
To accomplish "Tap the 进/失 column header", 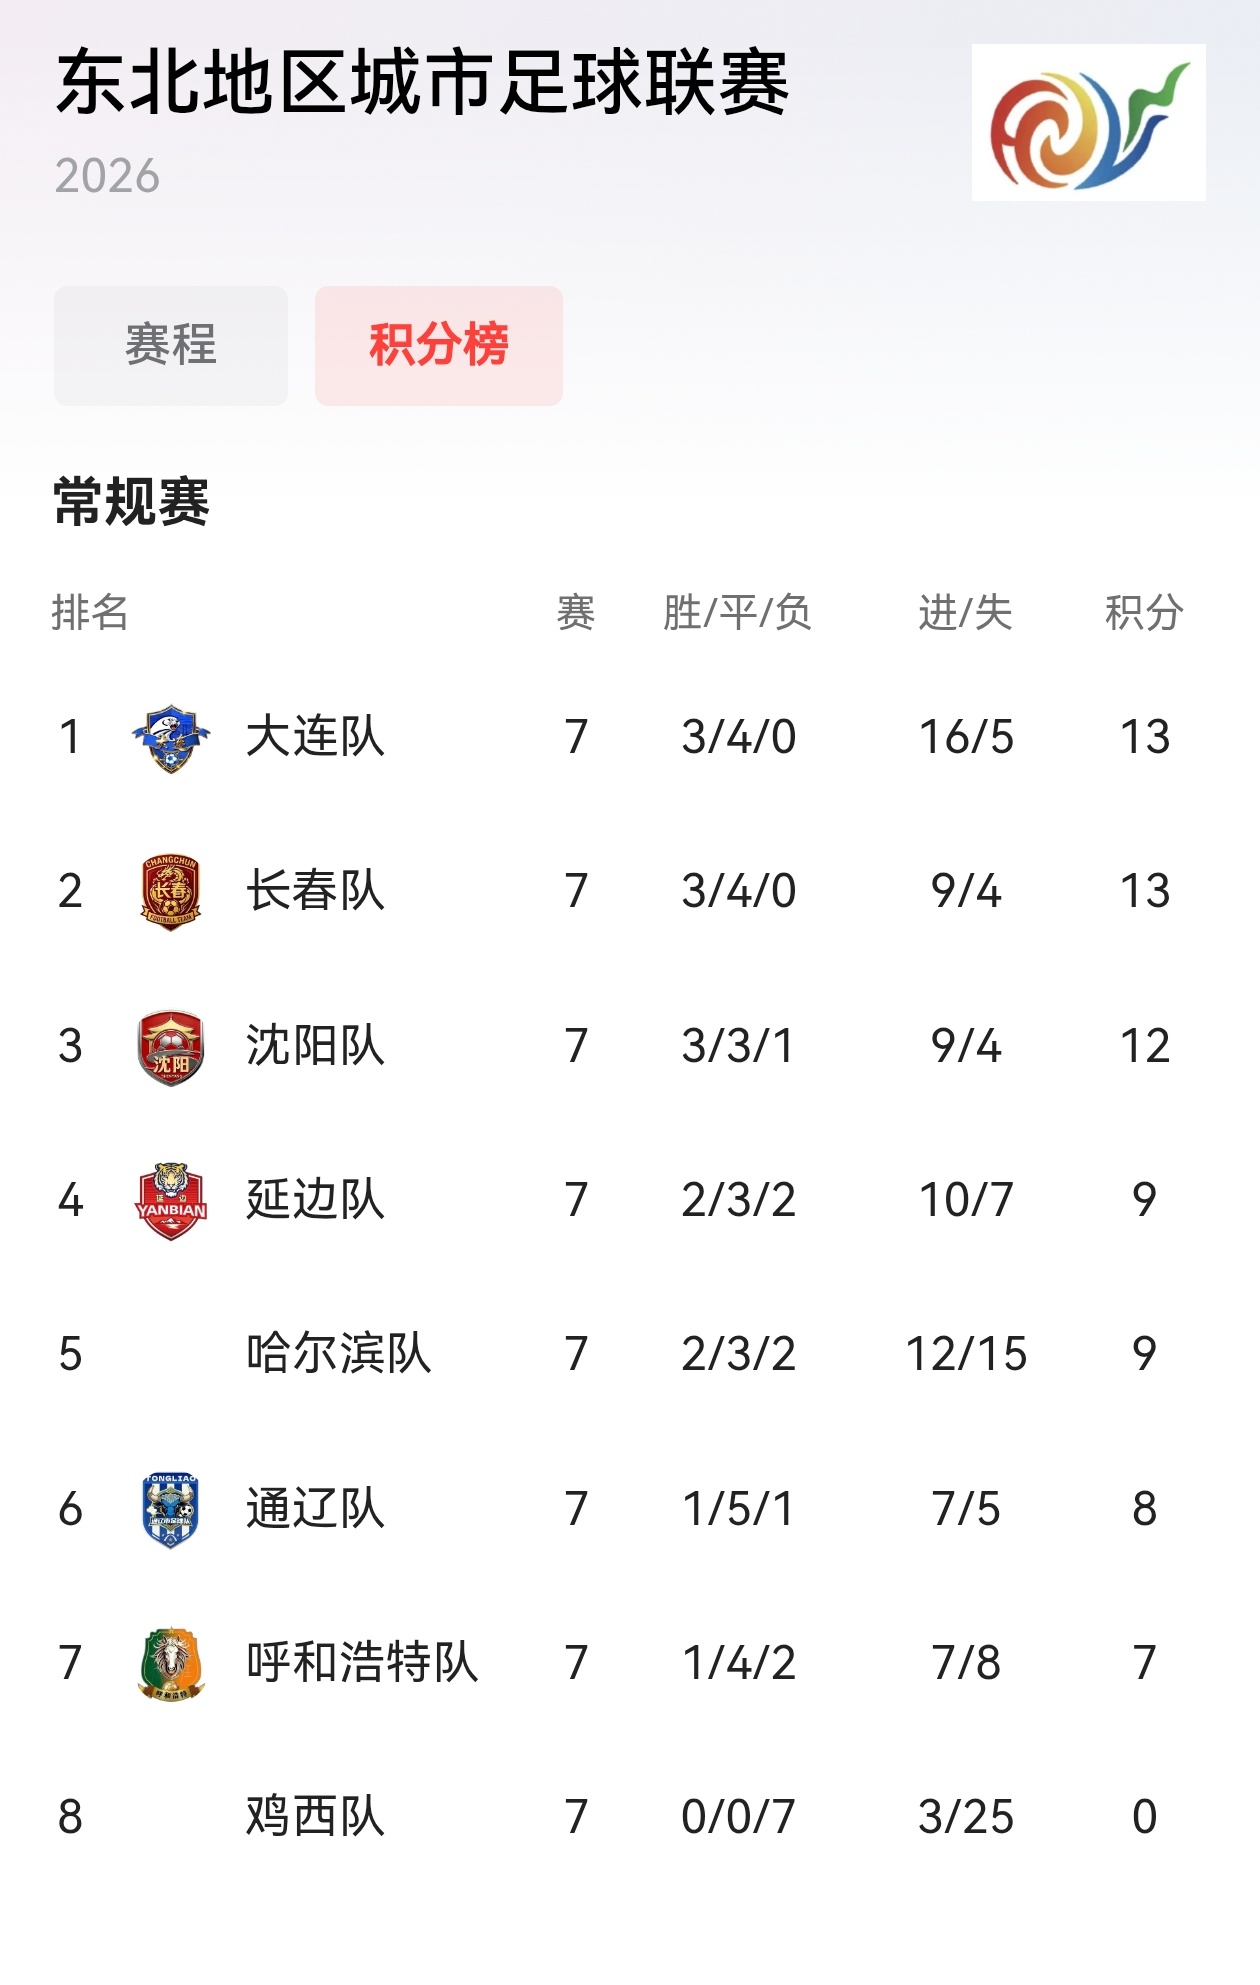I will pyautogui.click(x=966, y=613).
